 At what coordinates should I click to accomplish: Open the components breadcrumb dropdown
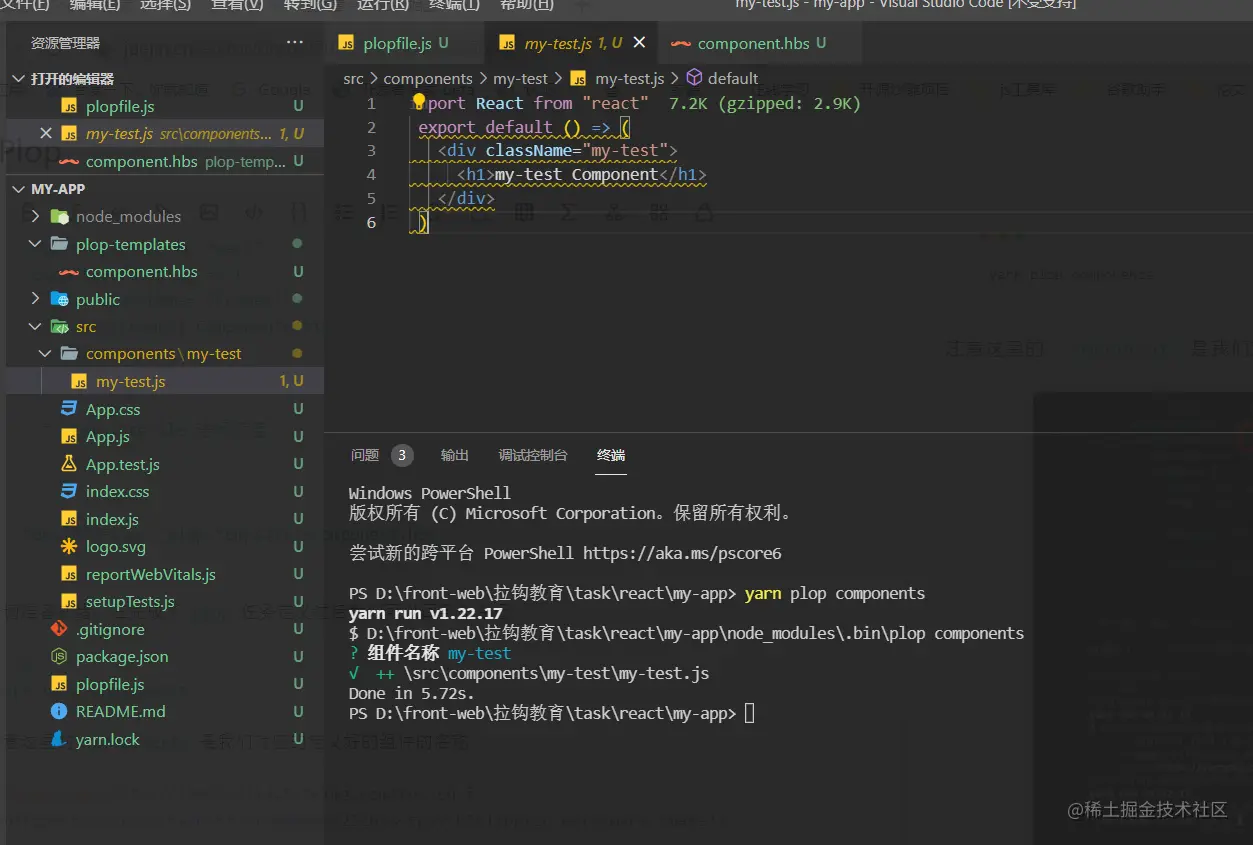[428, 78]
